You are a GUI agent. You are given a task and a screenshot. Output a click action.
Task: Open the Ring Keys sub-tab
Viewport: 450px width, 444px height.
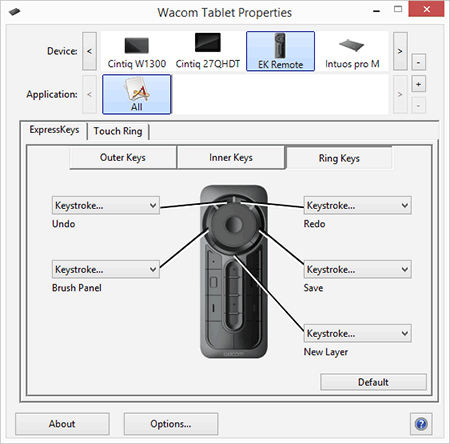point(339,158)
